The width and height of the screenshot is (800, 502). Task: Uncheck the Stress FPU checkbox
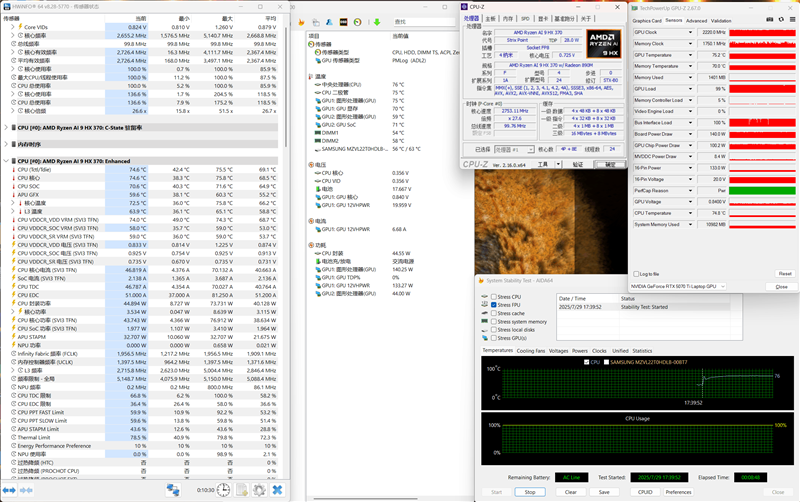[x=494, y=305]
